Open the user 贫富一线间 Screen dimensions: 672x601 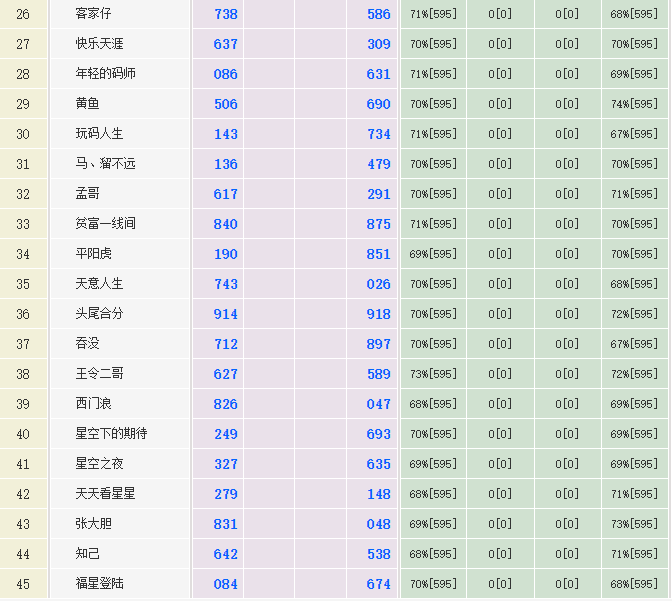(x=106, y=224)
